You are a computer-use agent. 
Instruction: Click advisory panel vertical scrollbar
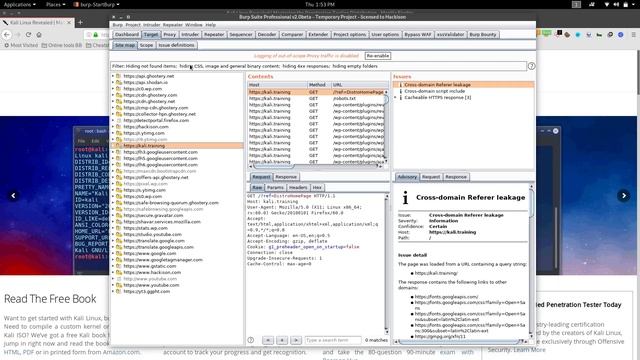click(x=531, y=261)
